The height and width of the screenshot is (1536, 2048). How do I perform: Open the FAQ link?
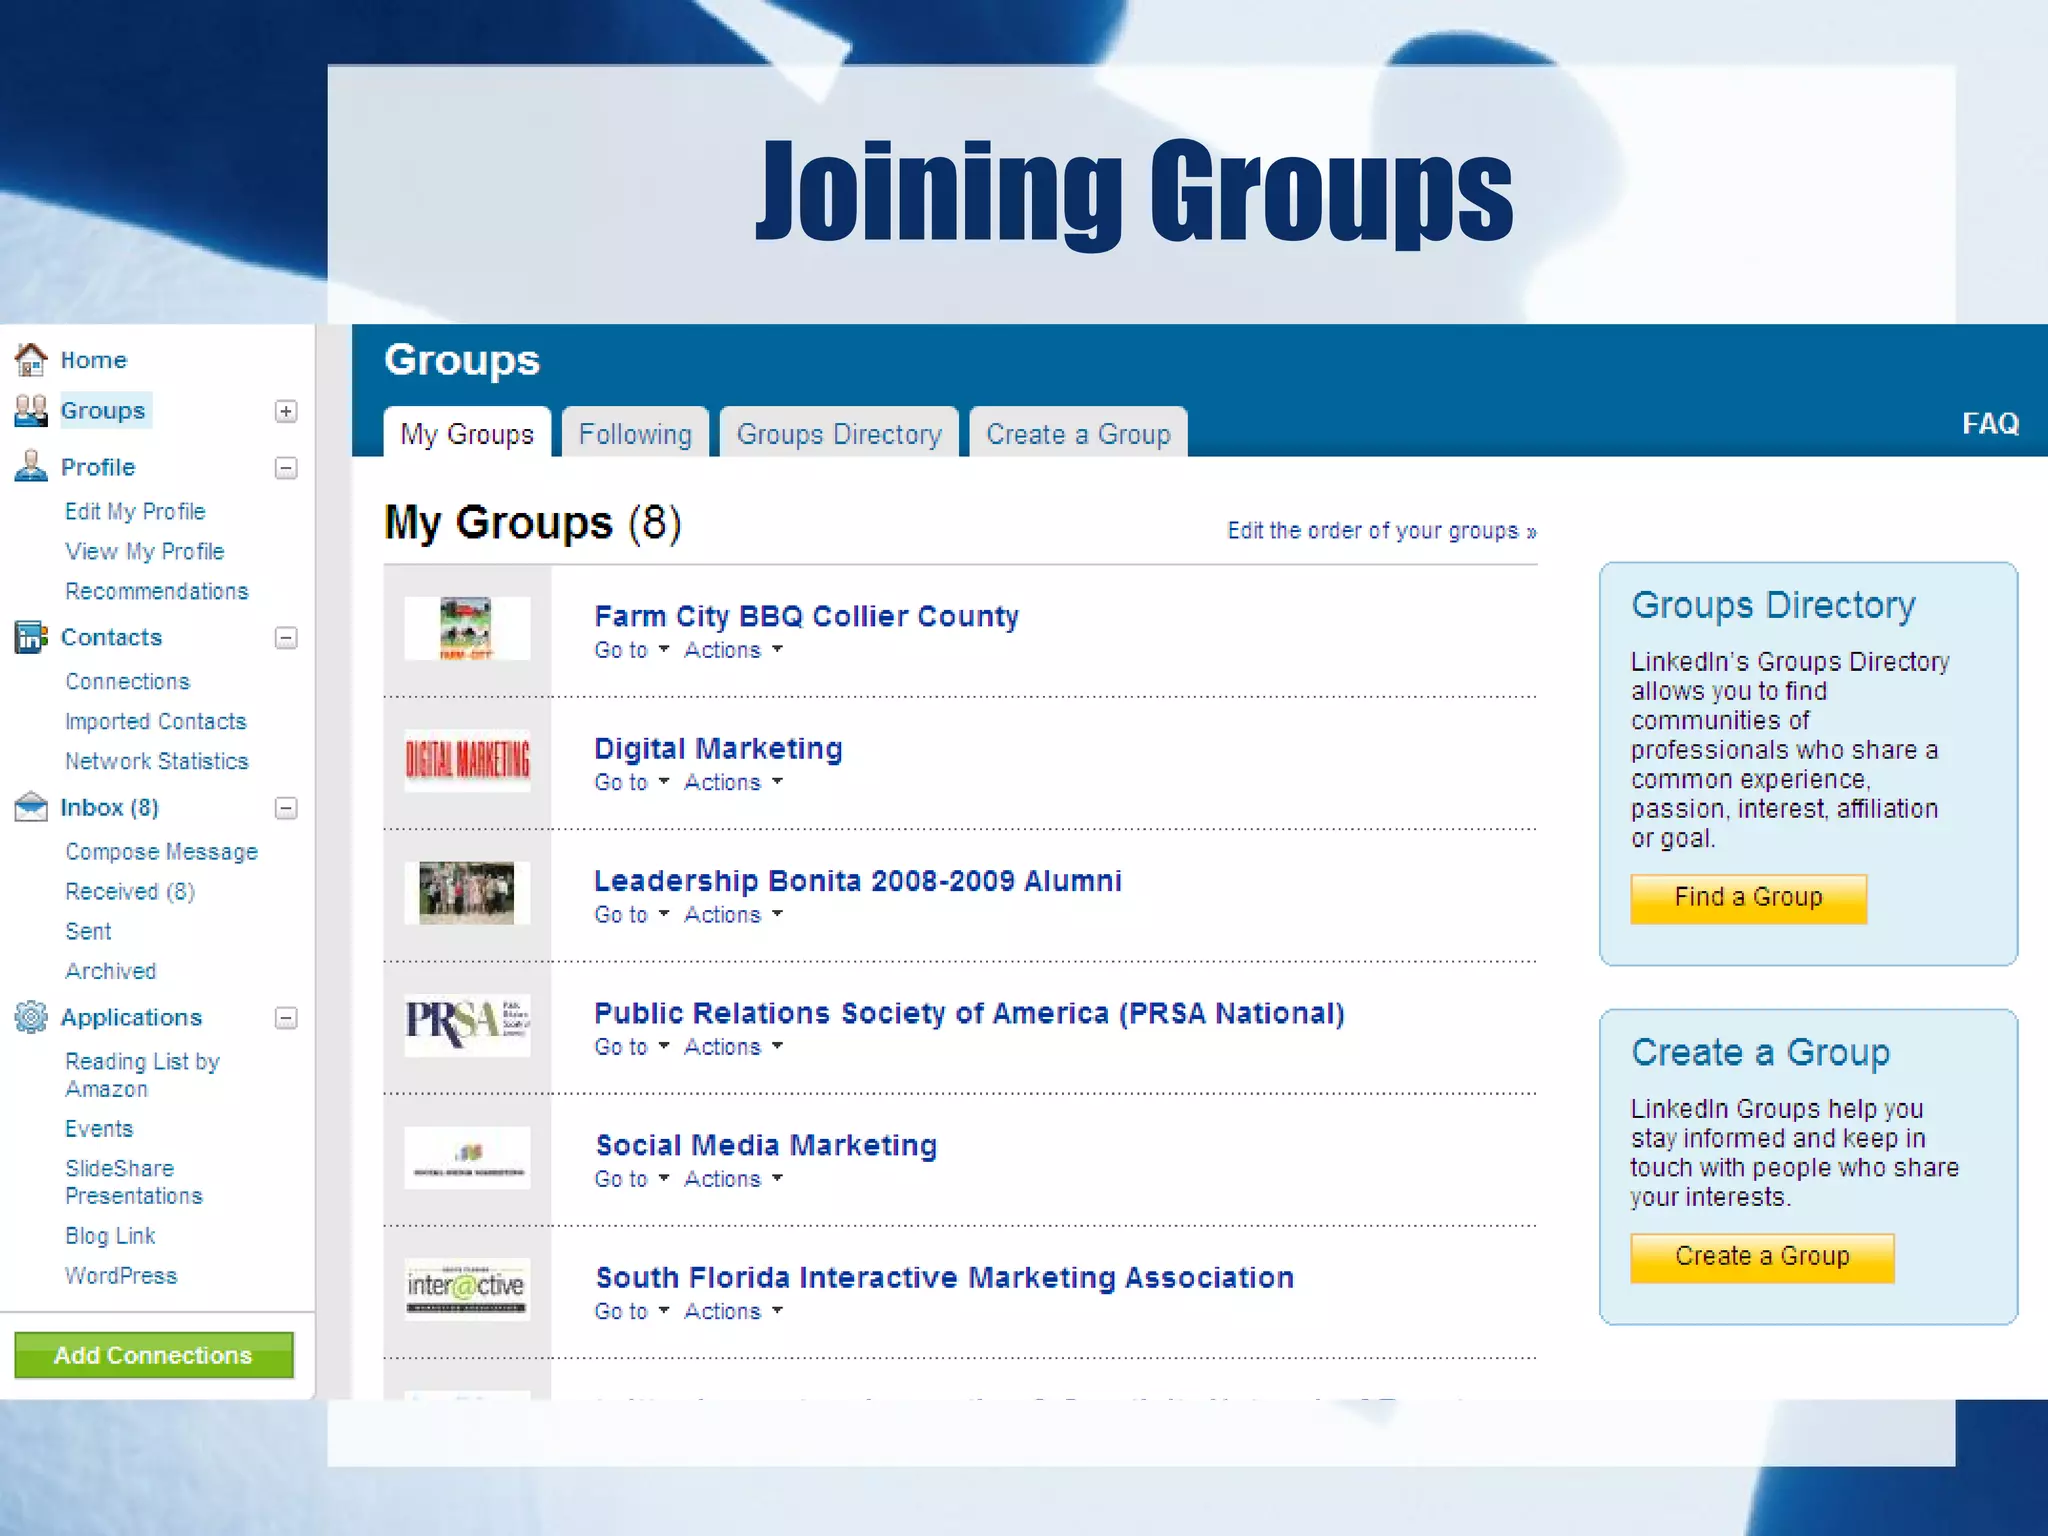(x=1990, y=423)
